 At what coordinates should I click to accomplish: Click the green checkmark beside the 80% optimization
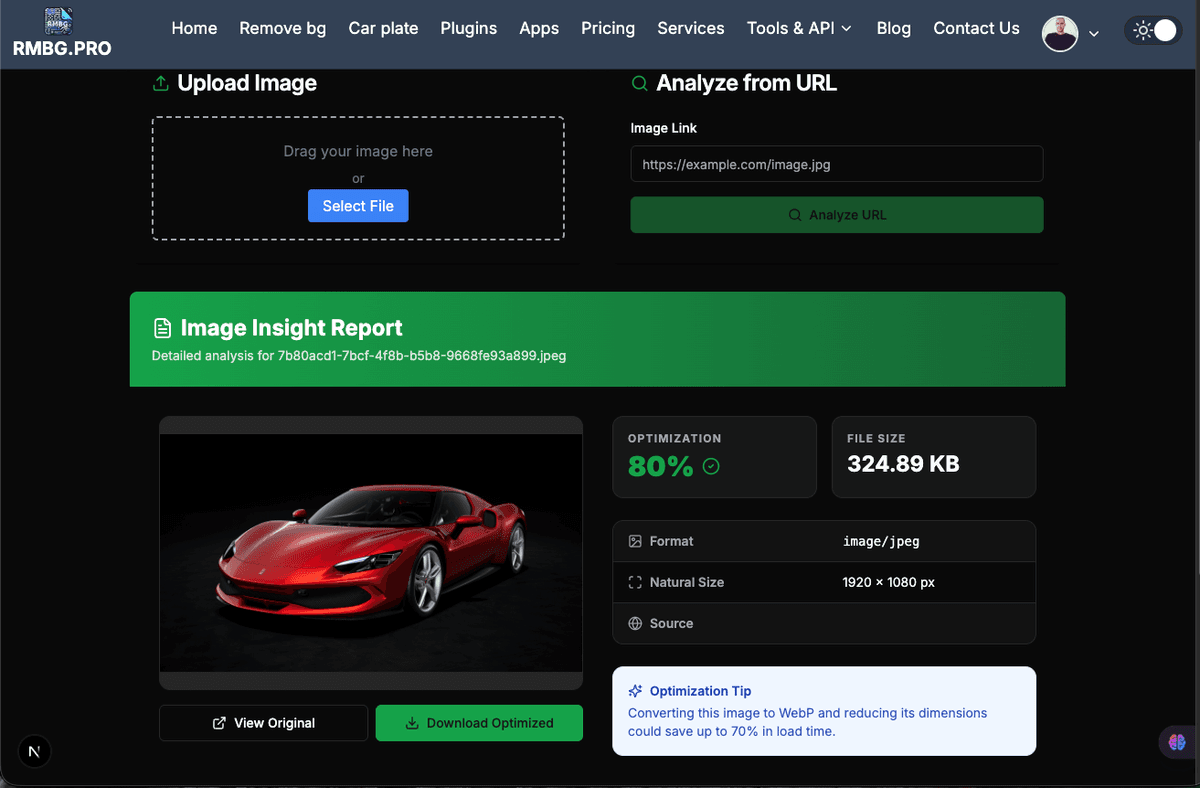(x=709, y=466)
